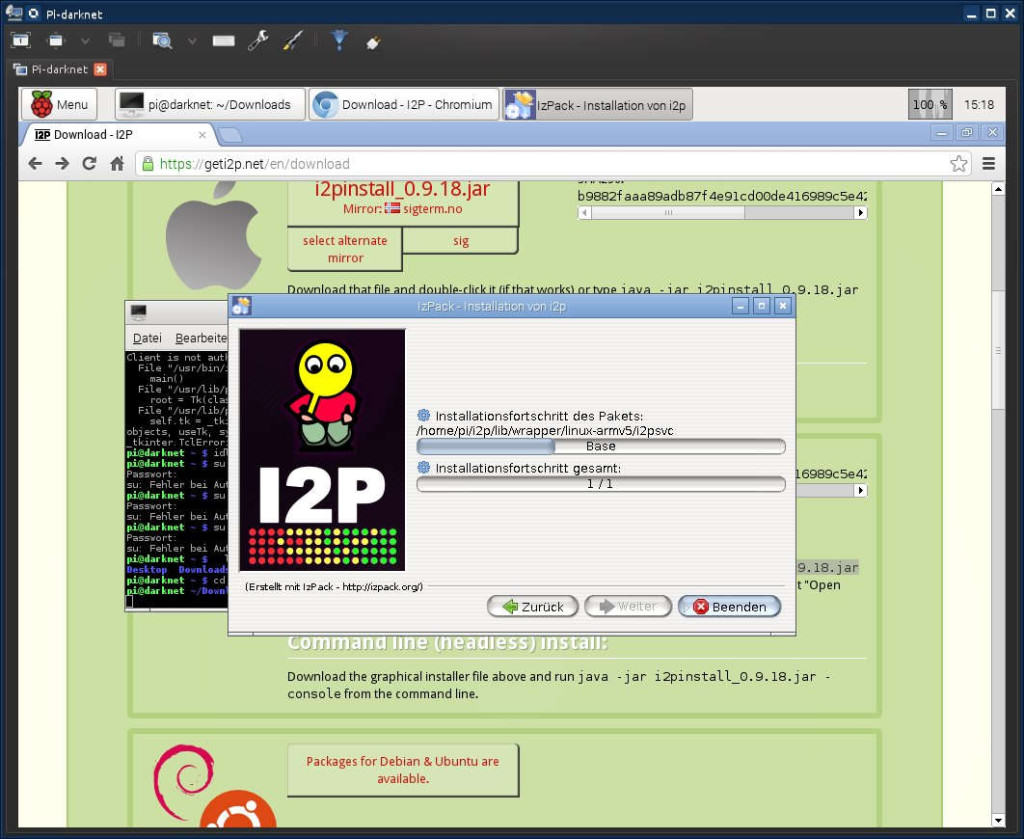1024x839 pixels.
Task: Close the Pi-darknet connection tab
Action: pos(100,69)
